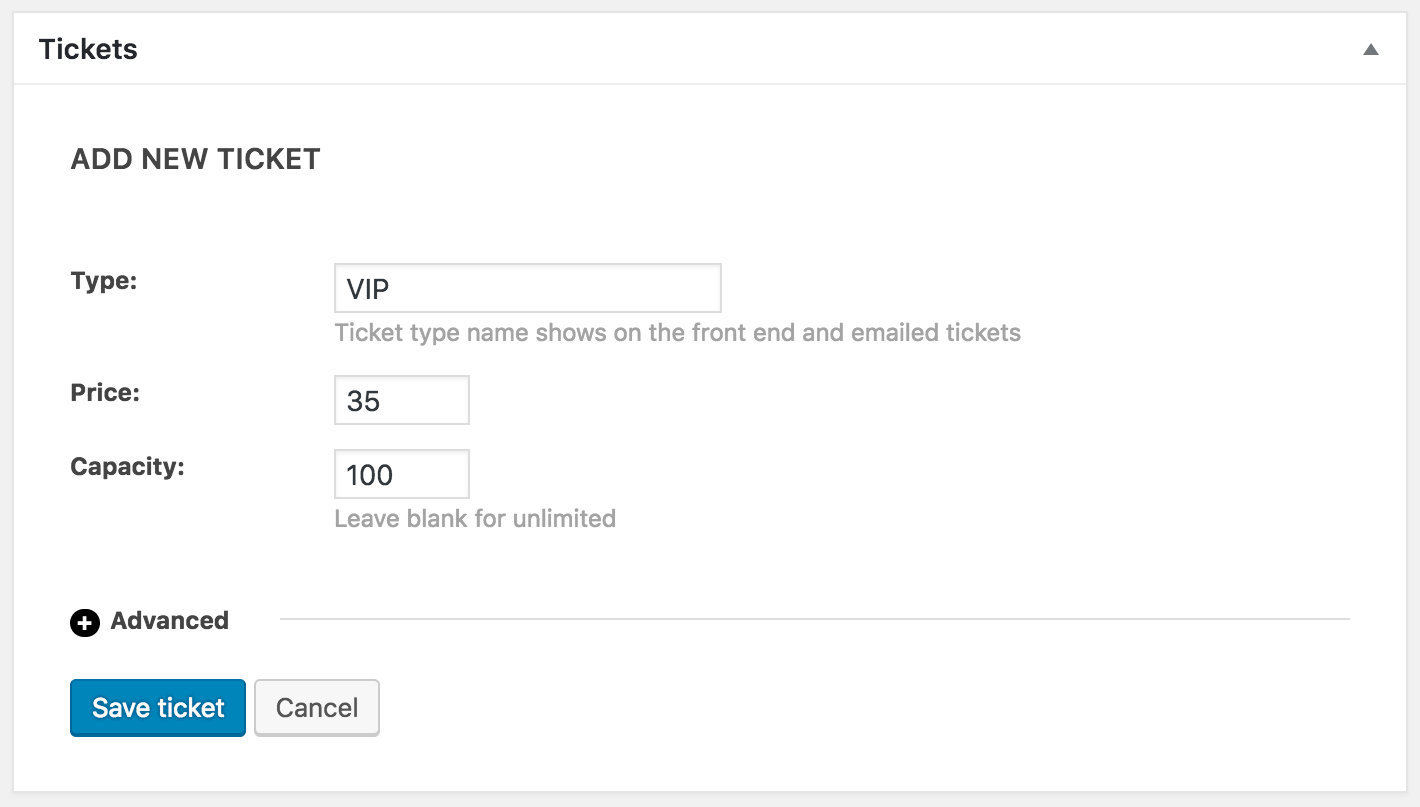Image resolution: width=1420 pixels, height=807 pixels.
Task: Select the Price field containing 35
Action: pyautogui.click(x=401, y=399)
